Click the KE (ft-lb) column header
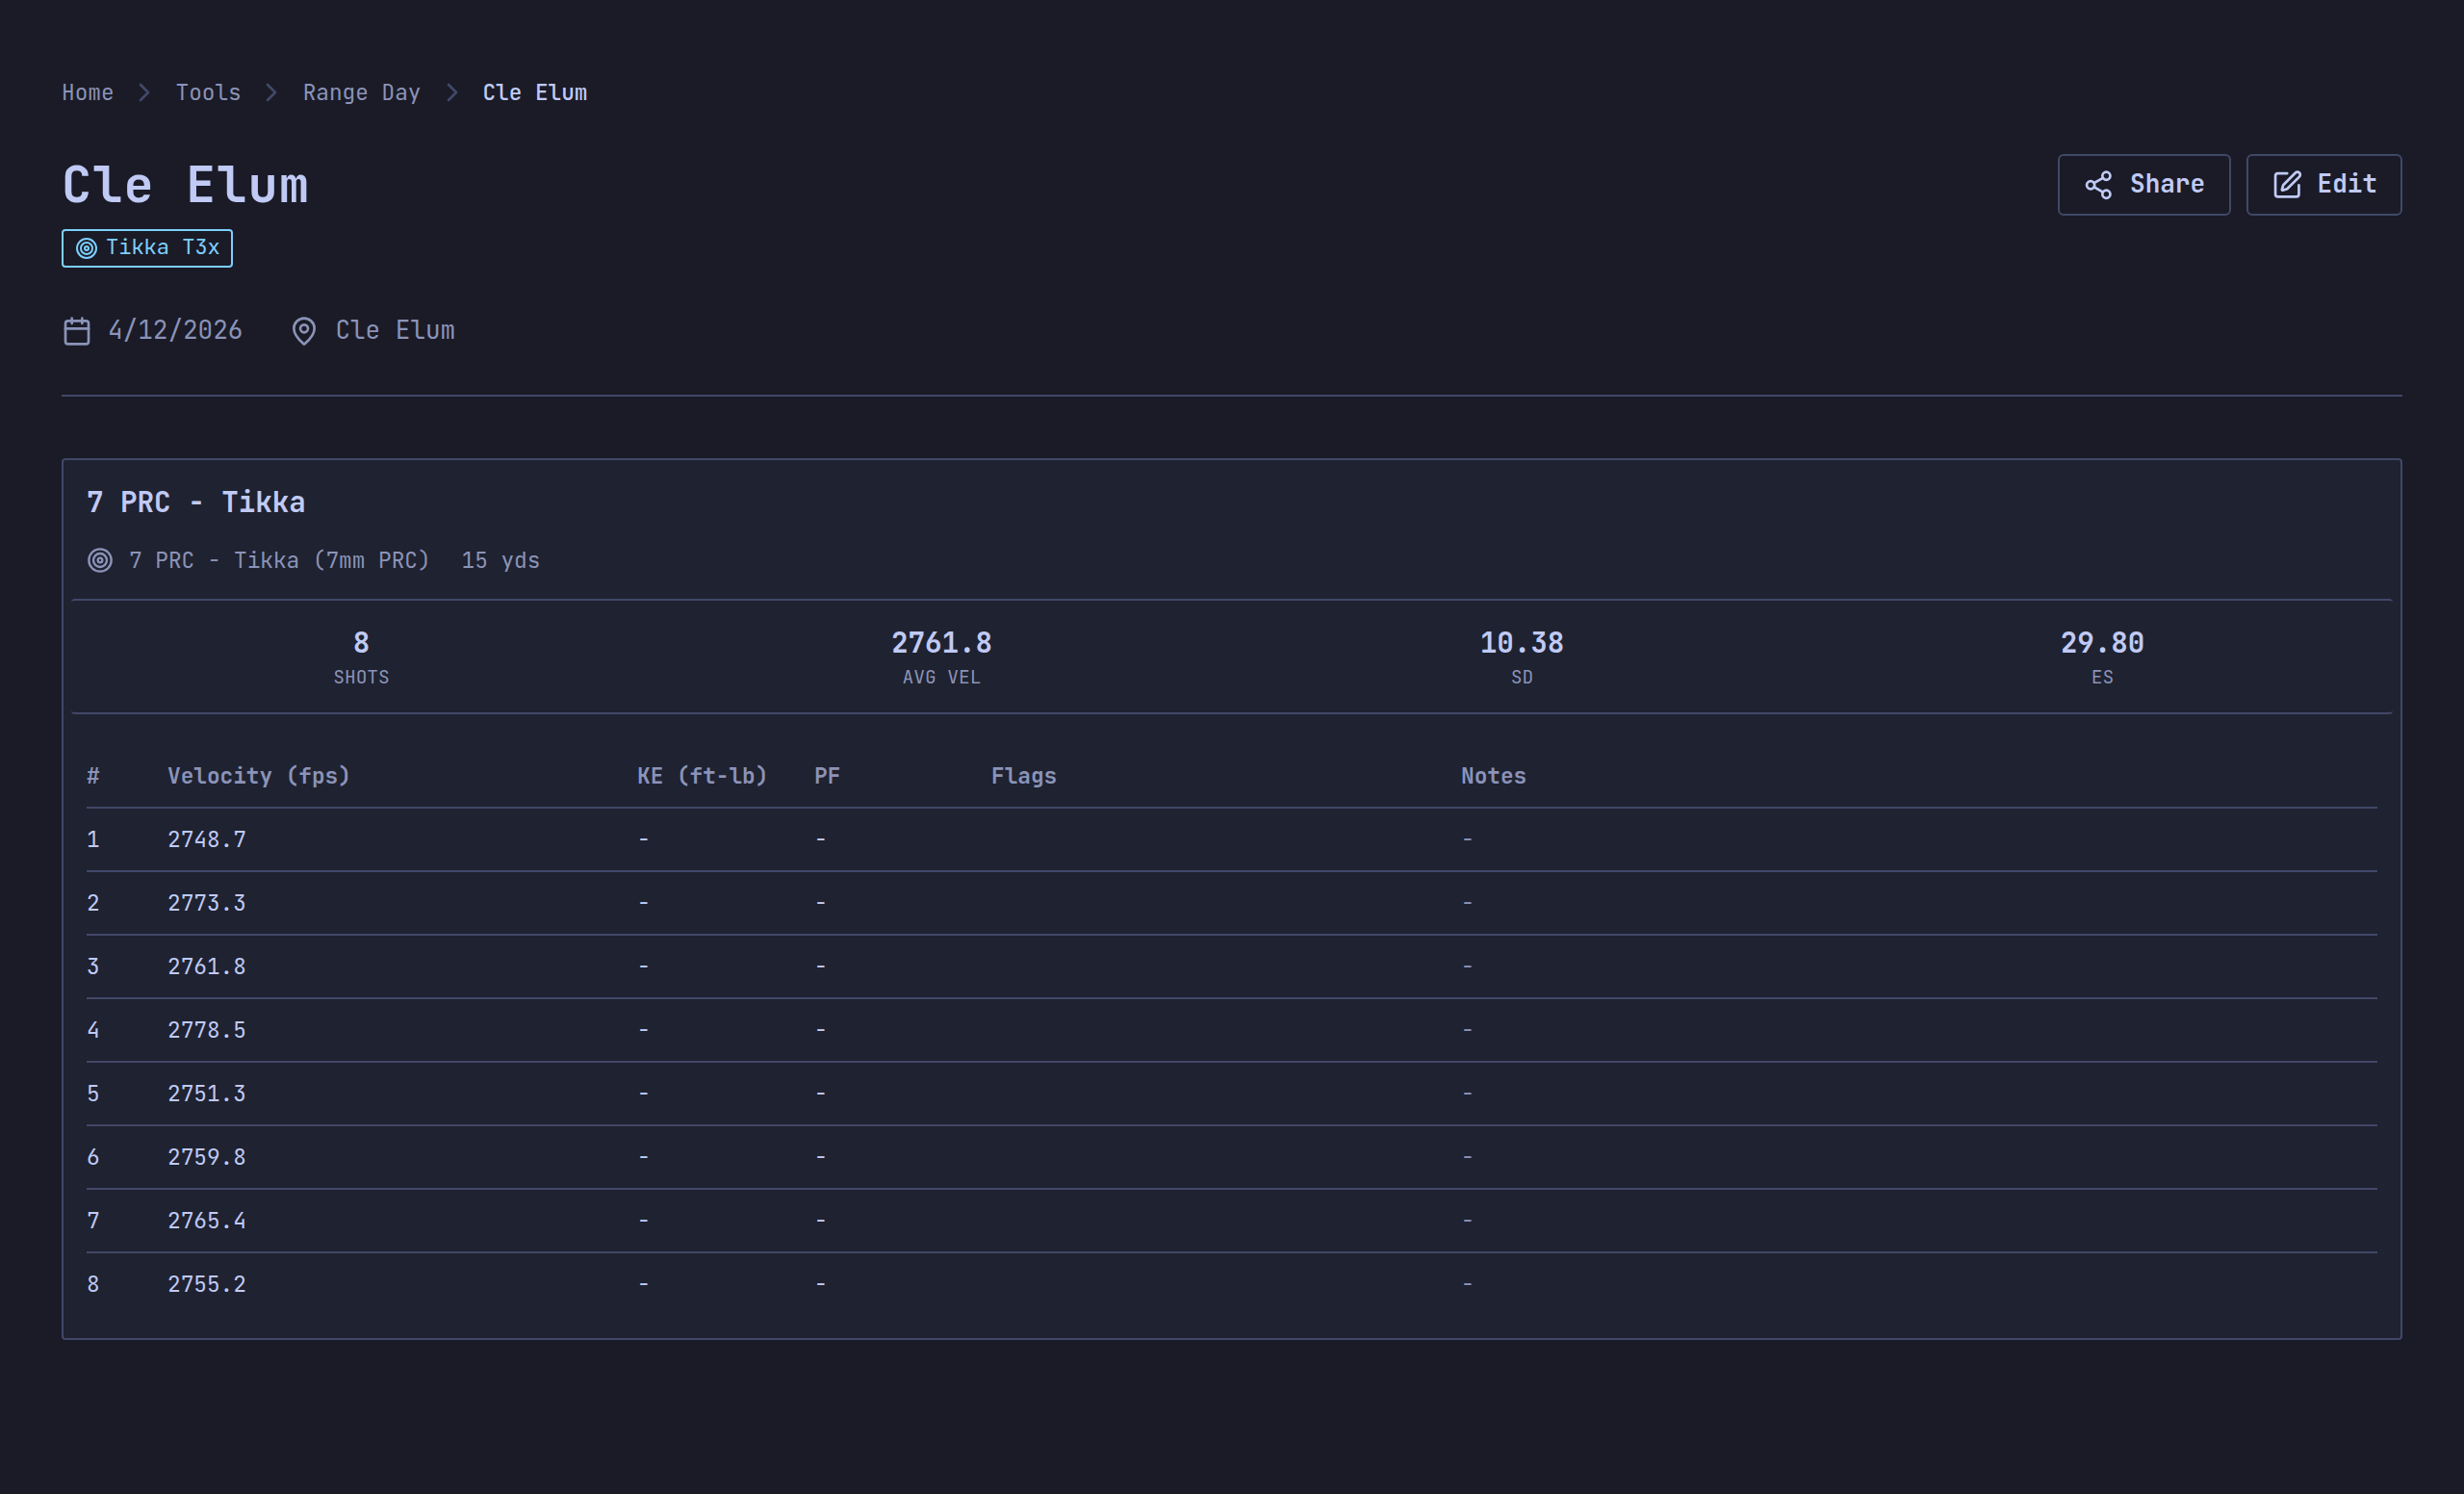Viewport: 2464px width, 1494px height. 702,776
